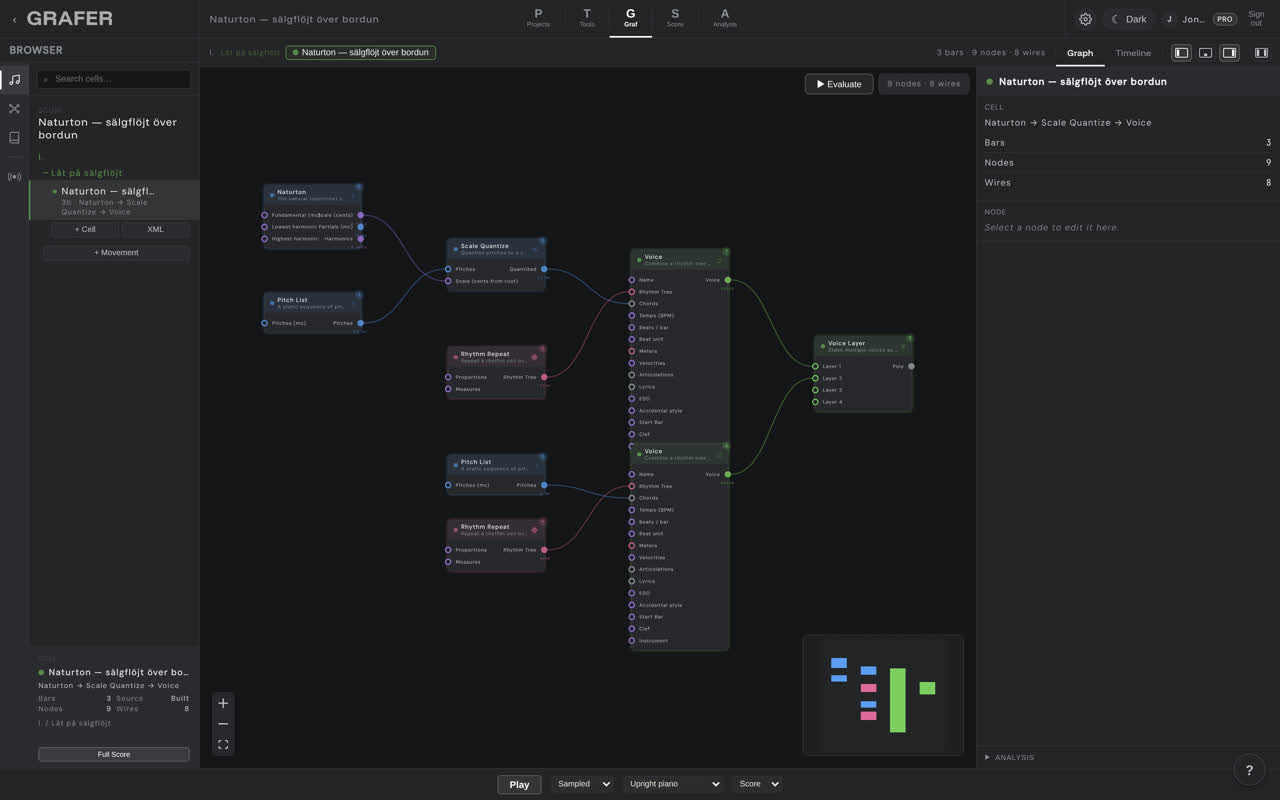The height and width of the screenshot is (800, 1280).
Task: Open the broadcast signal sidebar icon
Action: (14, 177)
